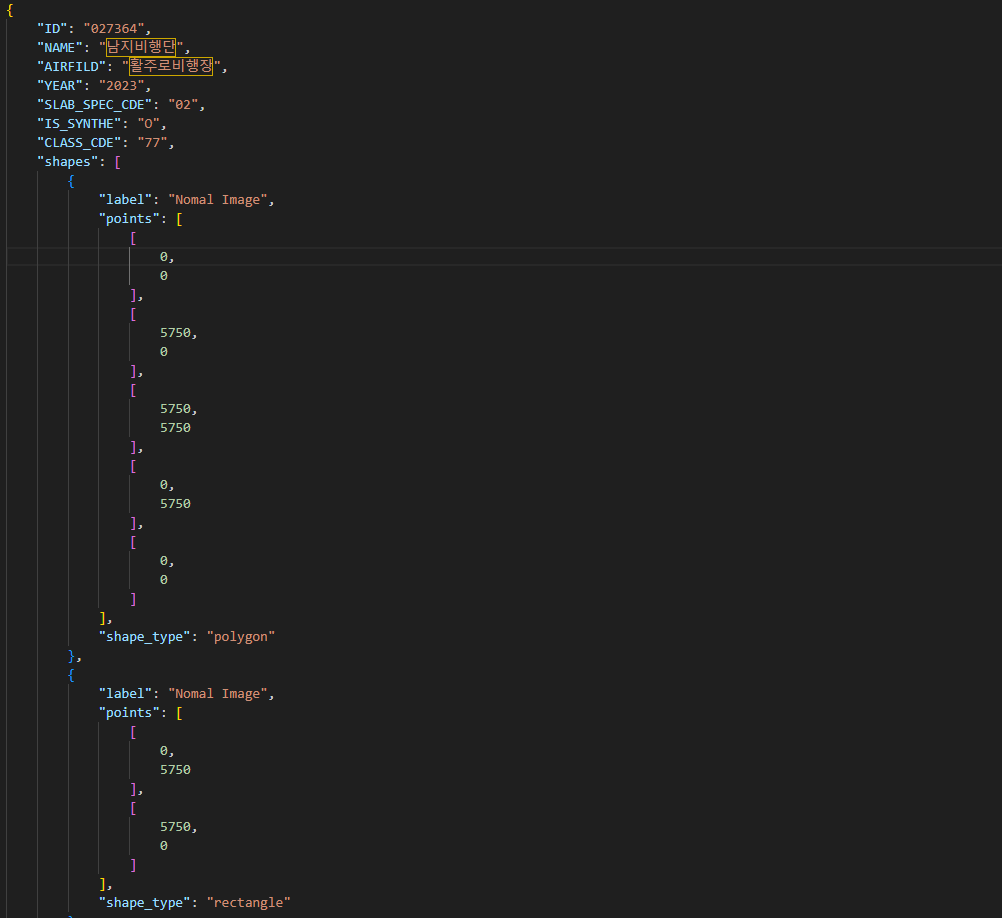This screenshot has width=1002, height=918.
Task: Place cursor on the "IS_SYNTHE" key
Action: (79, 124)
